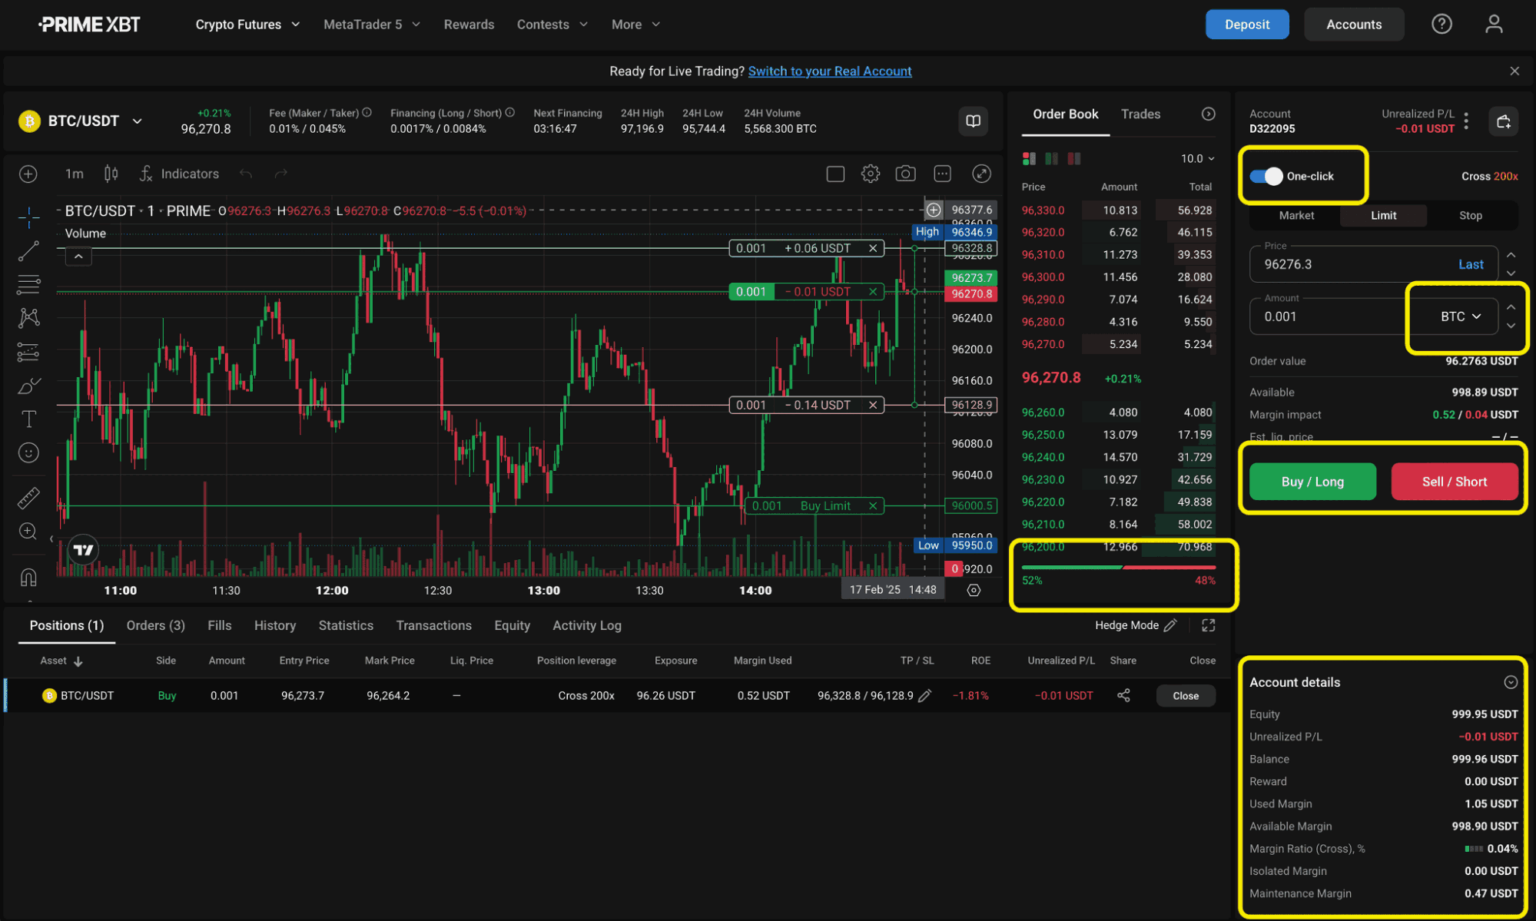Switch order book to sell-orders-only view
Screen dimensions: 1536x921
1073,158
